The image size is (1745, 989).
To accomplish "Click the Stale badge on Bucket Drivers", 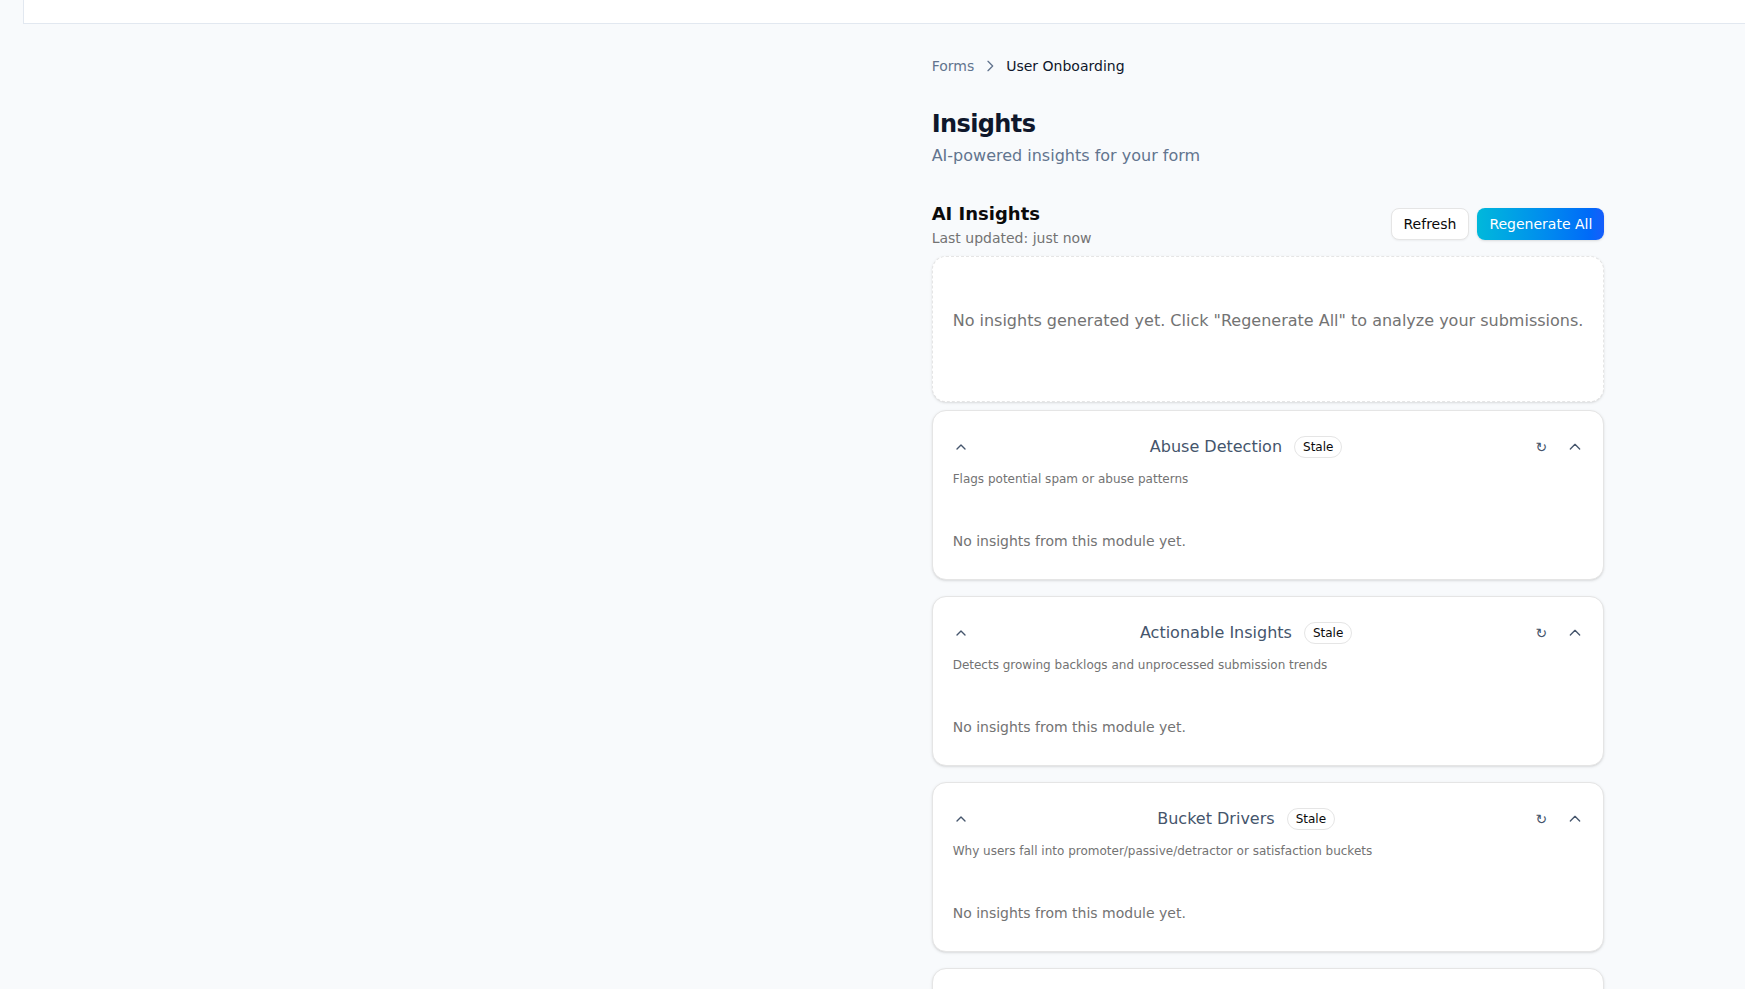I will (1310, 818).
